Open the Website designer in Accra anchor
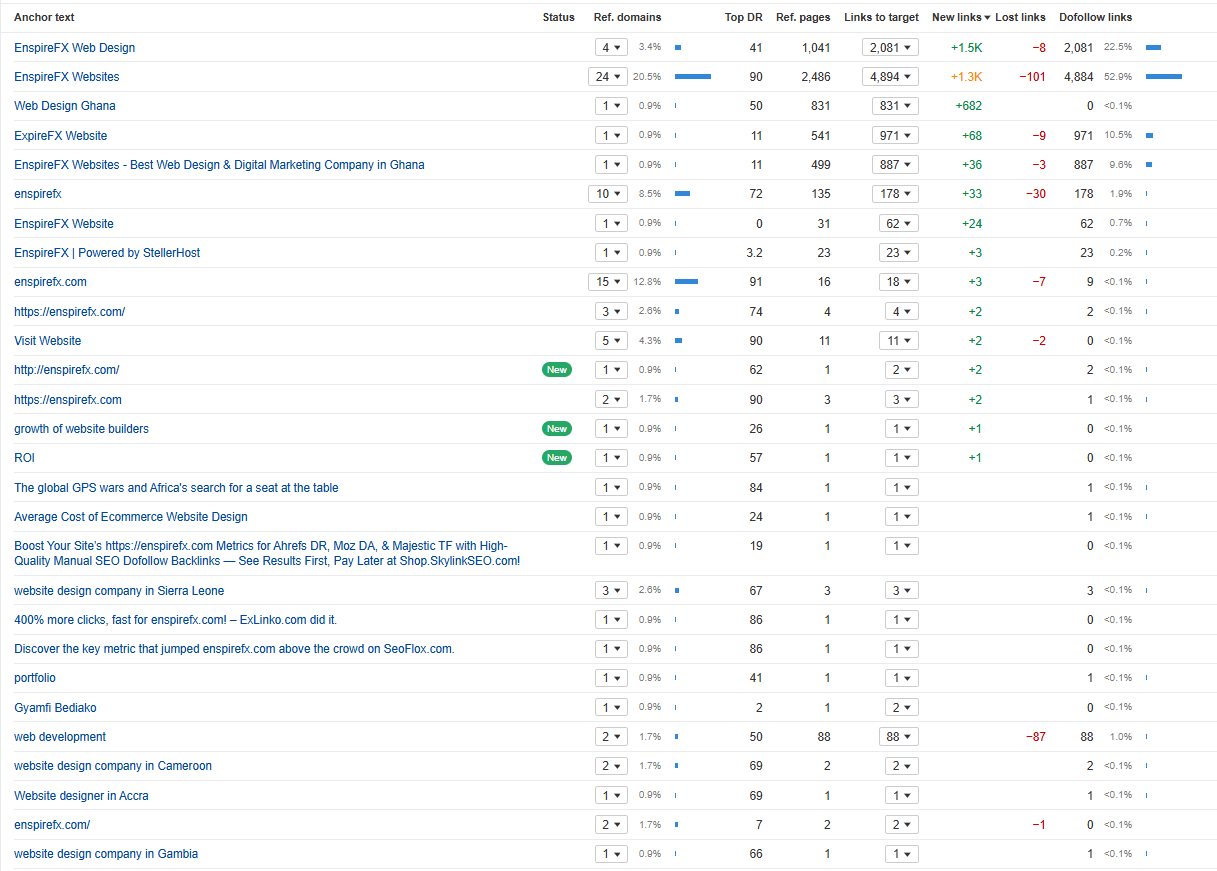Image resolution: width=1217 pixels, height=871 pixels. point(81,796)
